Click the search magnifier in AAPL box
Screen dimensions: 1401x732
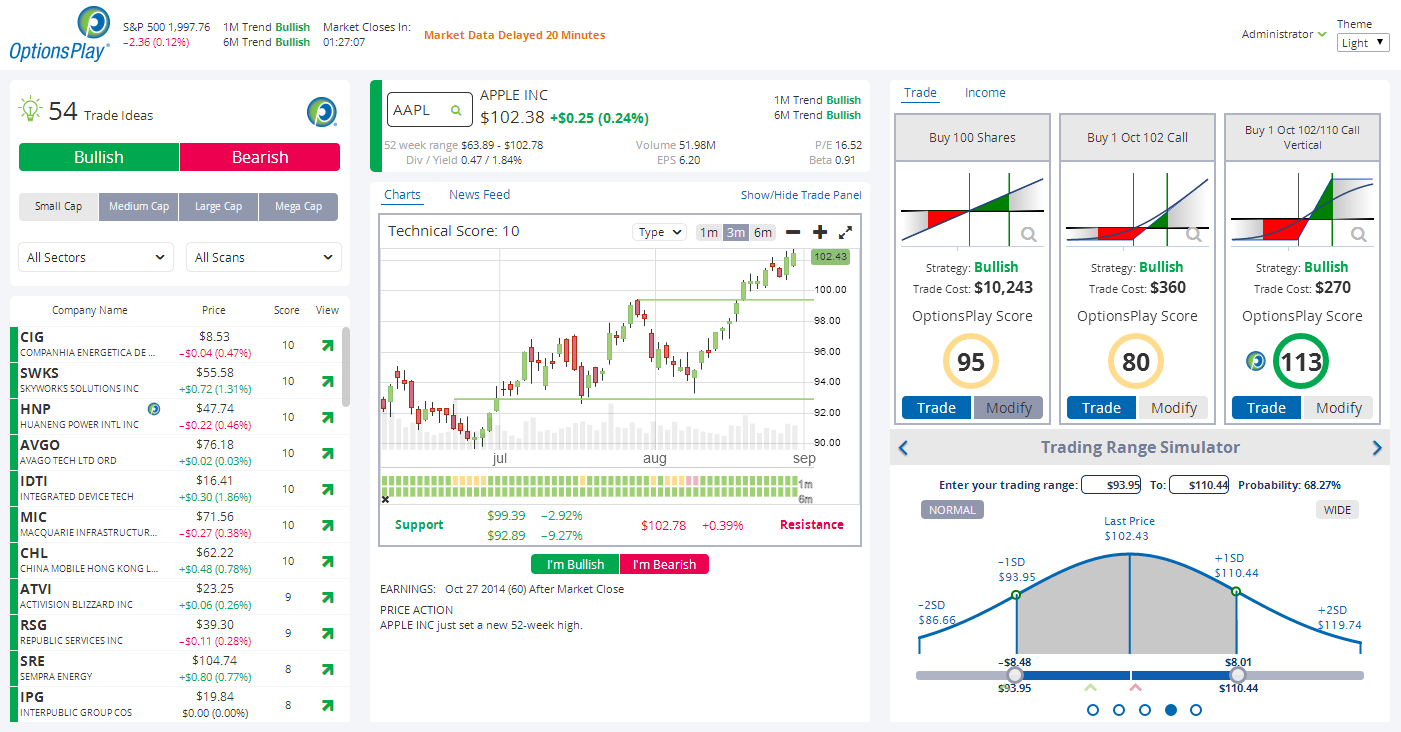coord(456,110)
